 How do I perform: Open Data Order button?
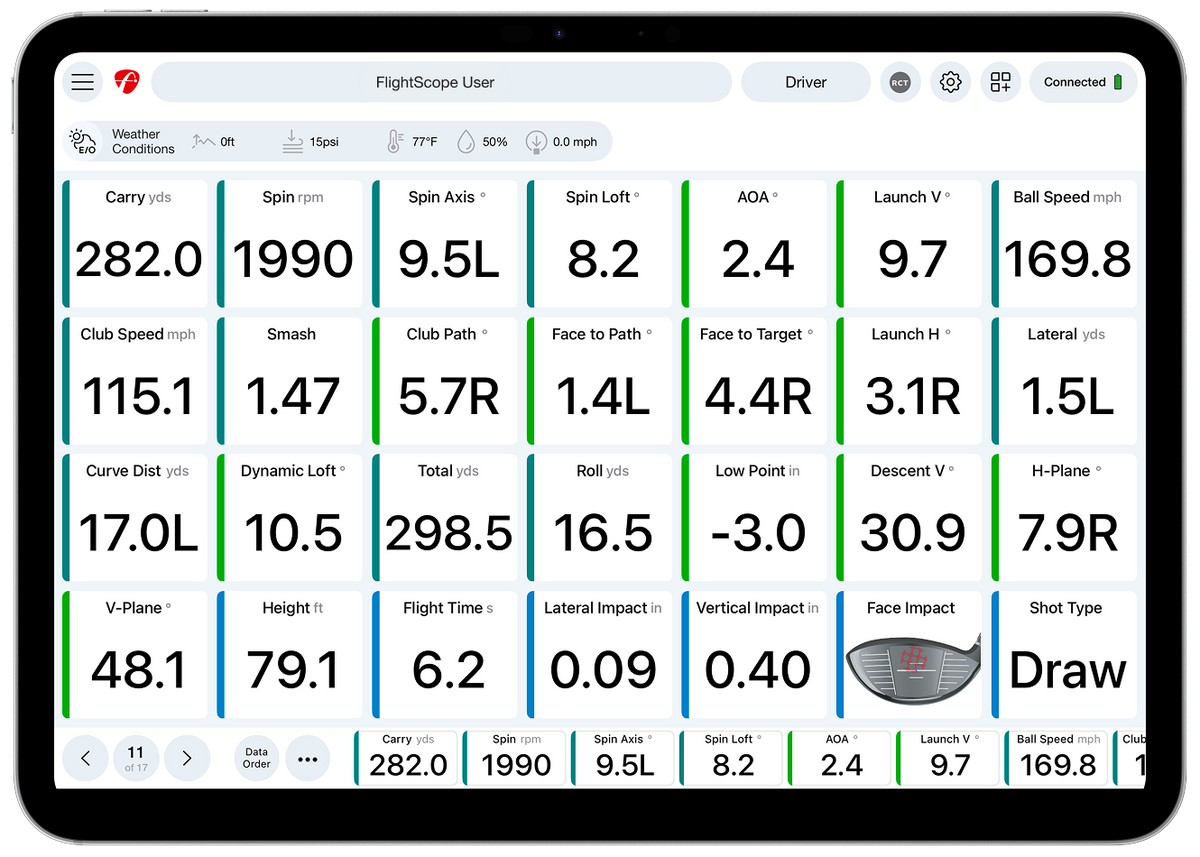click(257, 759)
